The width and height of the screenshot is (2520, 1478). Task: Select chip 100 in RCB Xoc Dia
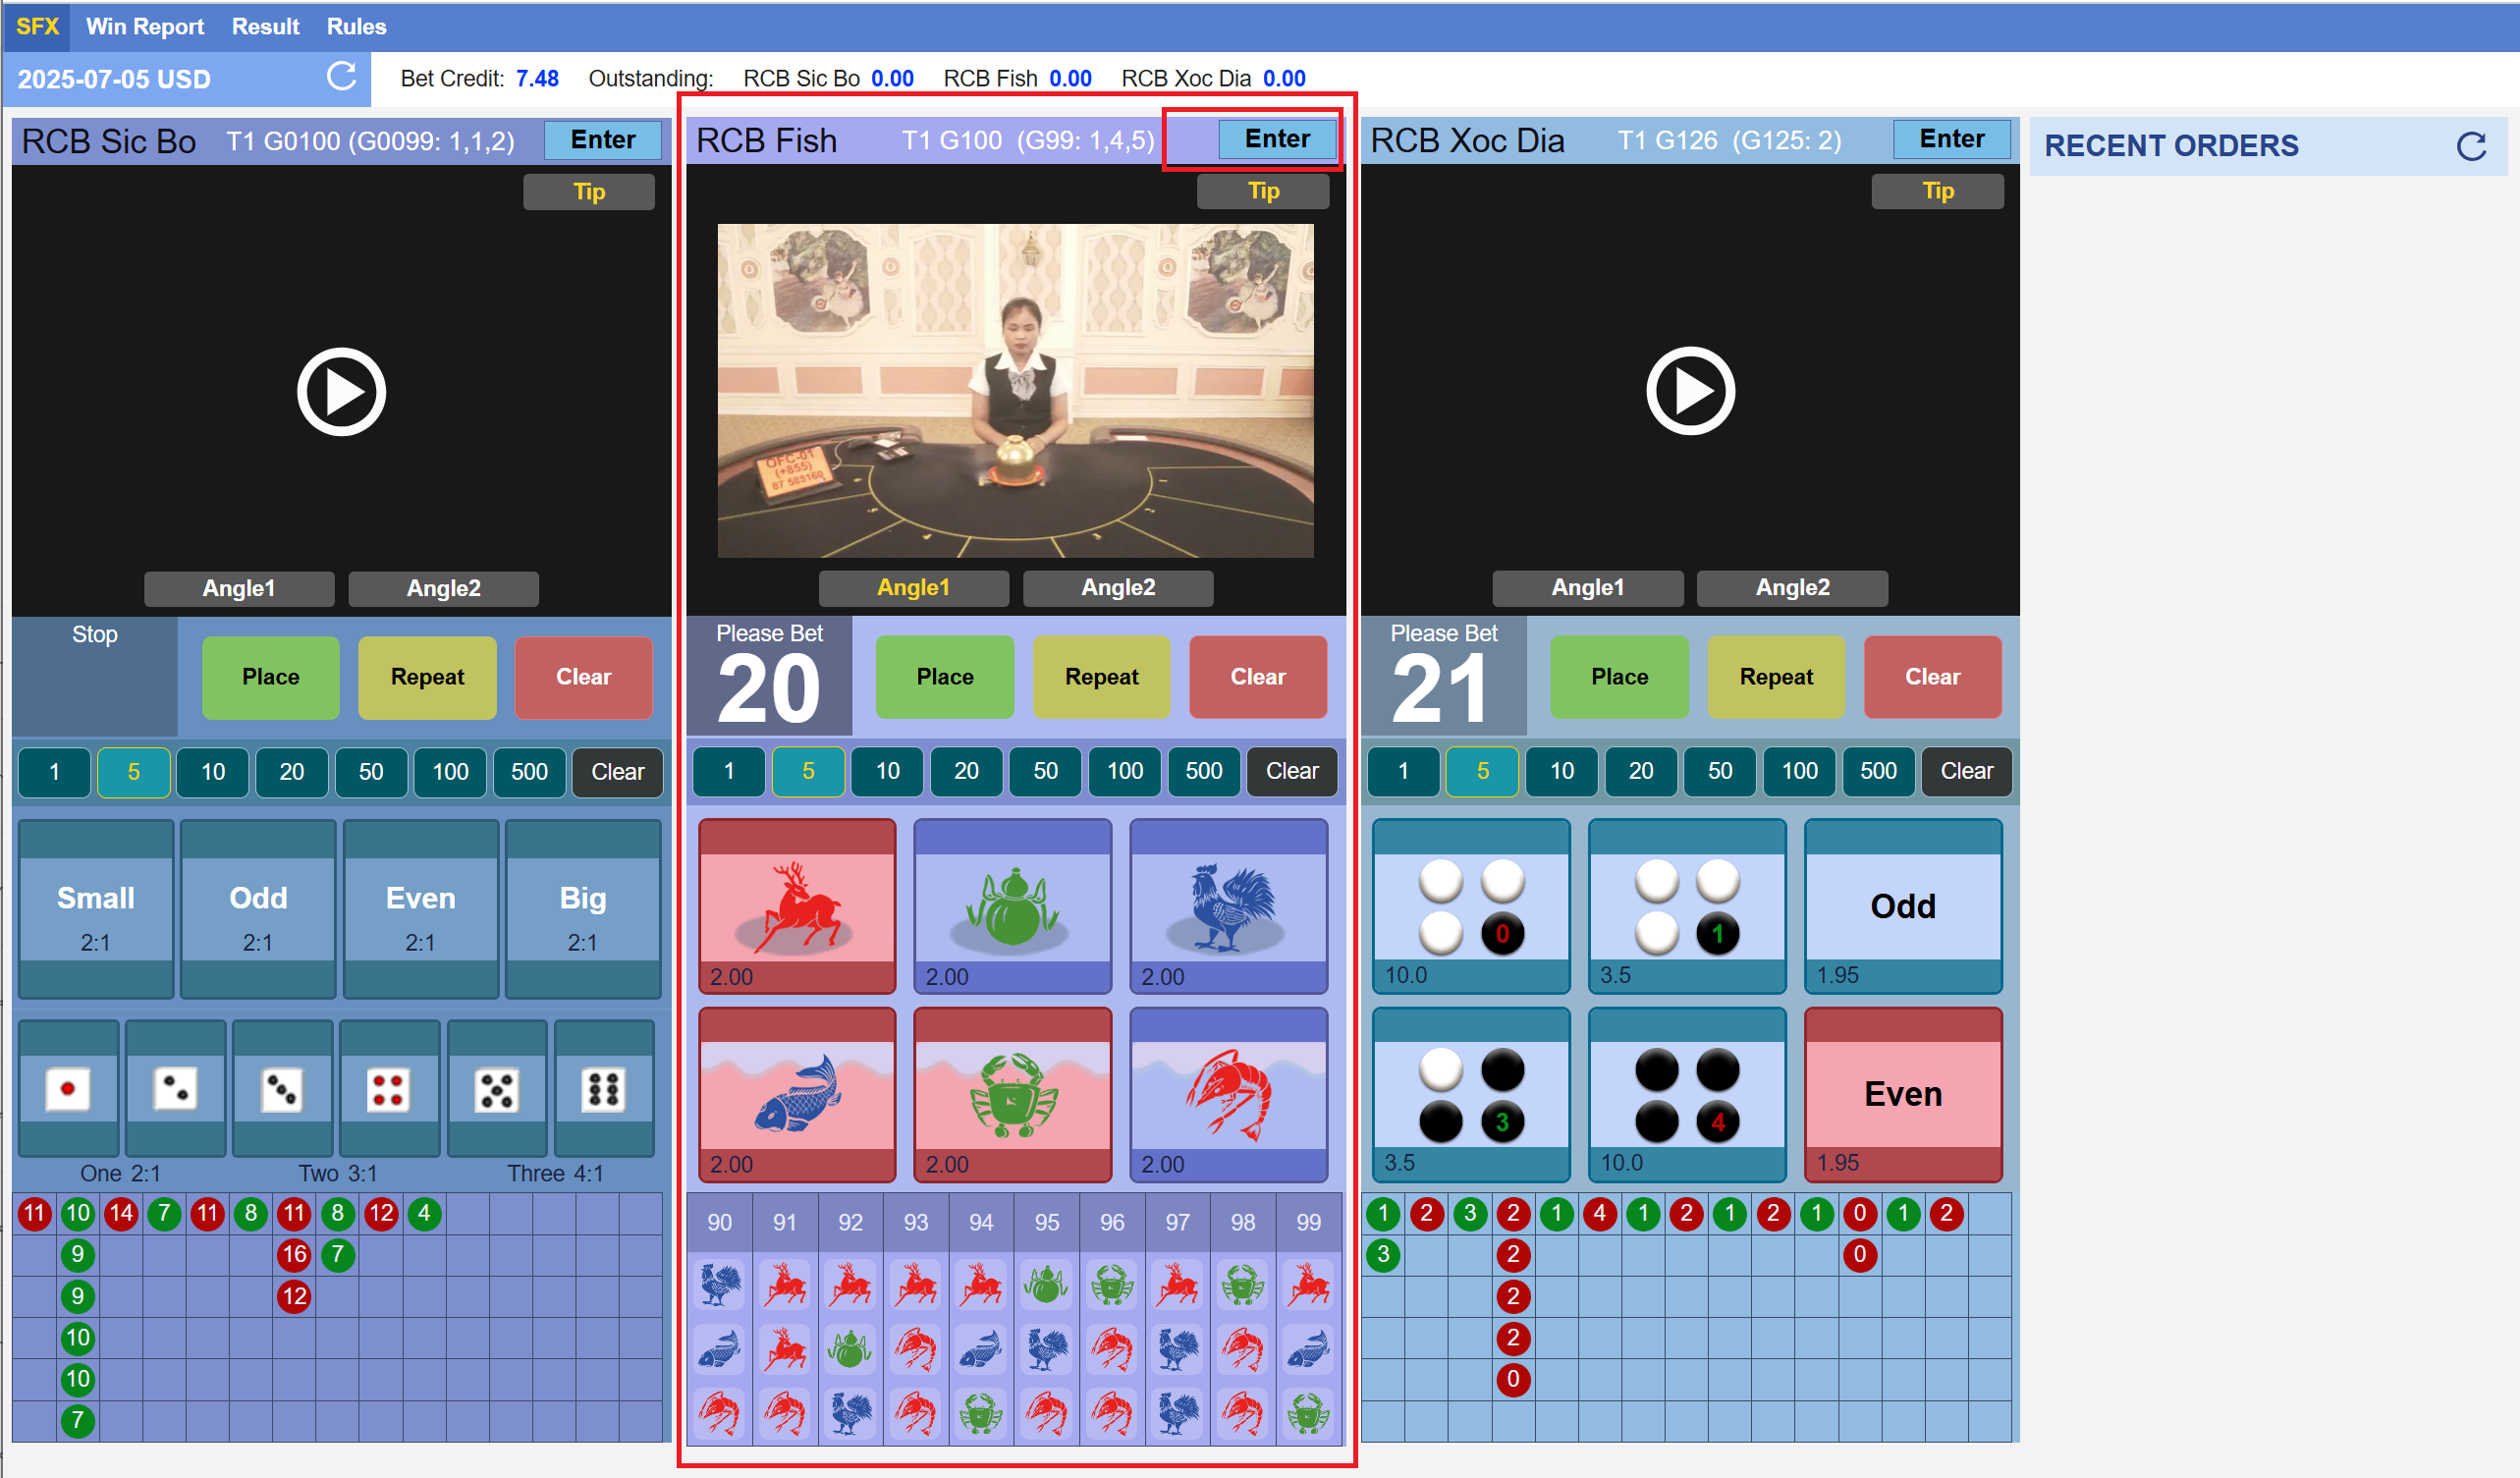click(x=1799, y=771)
